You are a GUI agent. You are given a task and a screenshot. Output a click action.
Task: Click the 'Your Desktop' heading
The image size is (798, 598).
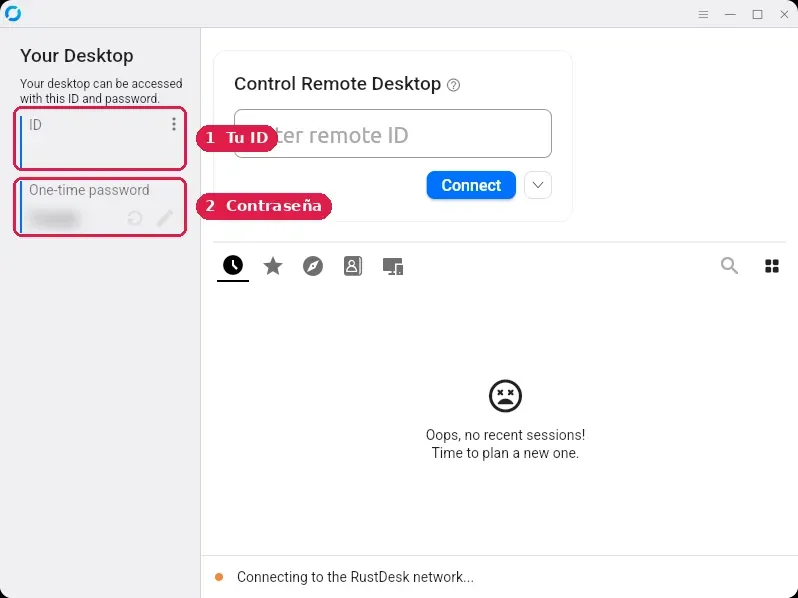(76, 55)
